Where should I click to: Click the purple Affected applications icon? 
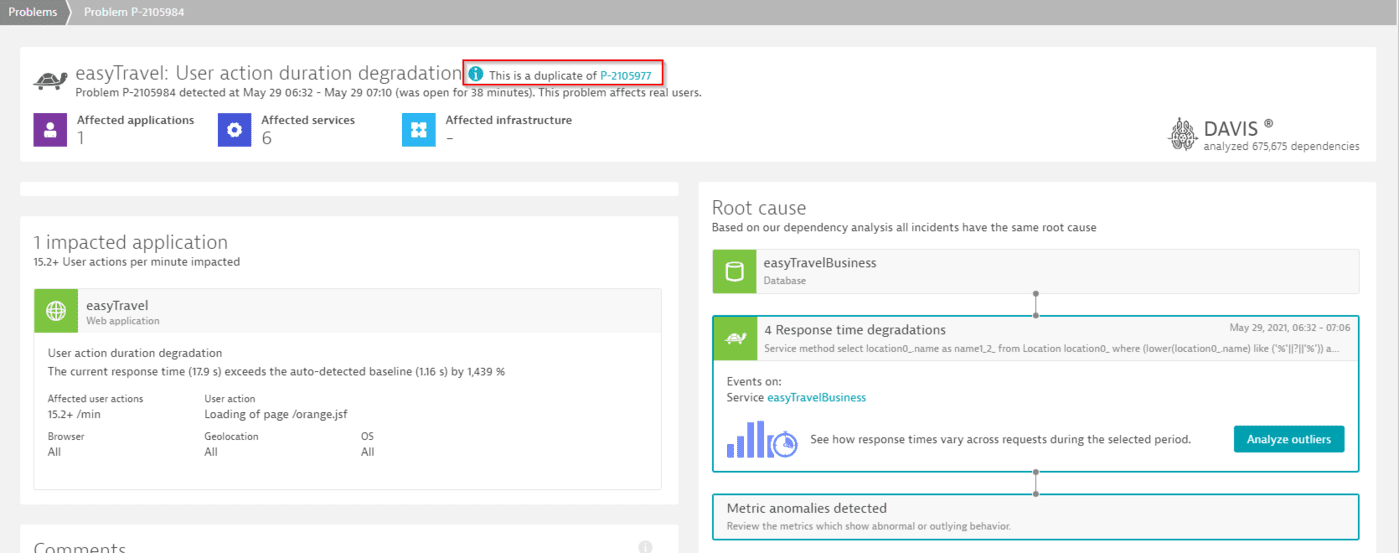click(x=50, y=130)
